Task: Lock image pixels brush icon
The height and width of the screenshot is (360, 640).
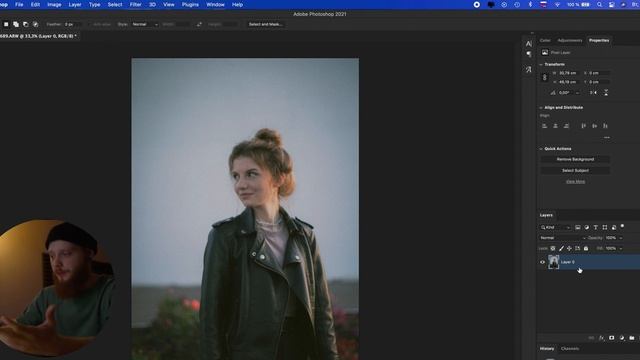Action: (x=561, y=249)
